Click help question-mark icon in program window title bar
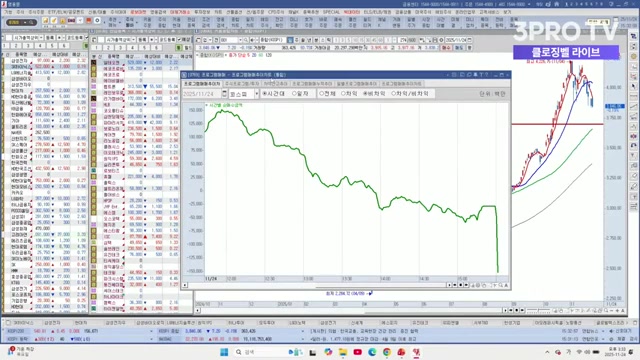 (x=487, y=75)
